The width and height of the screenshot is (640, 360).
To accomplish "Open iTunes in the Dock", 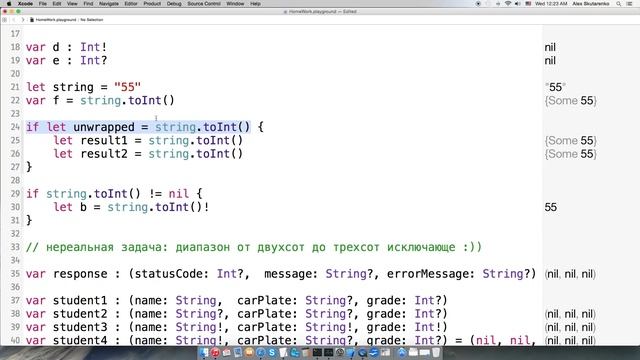I will (x=215, y=352).
